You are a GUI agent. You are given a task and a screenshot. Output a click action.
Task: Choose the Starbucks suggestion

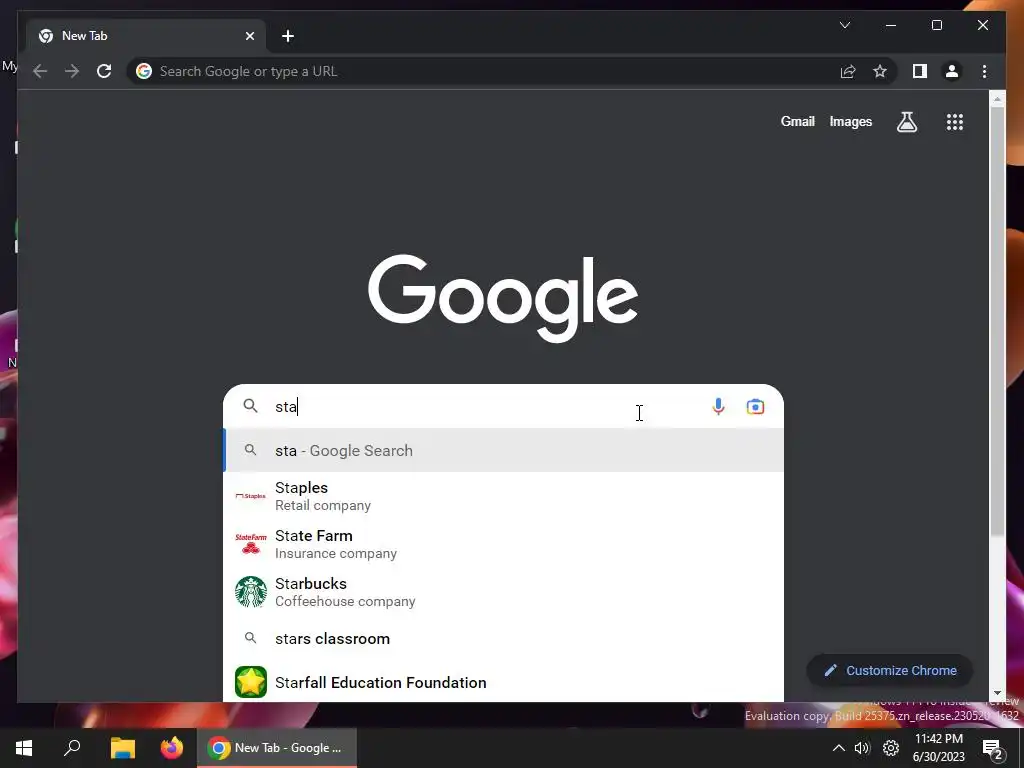[503, 592]
